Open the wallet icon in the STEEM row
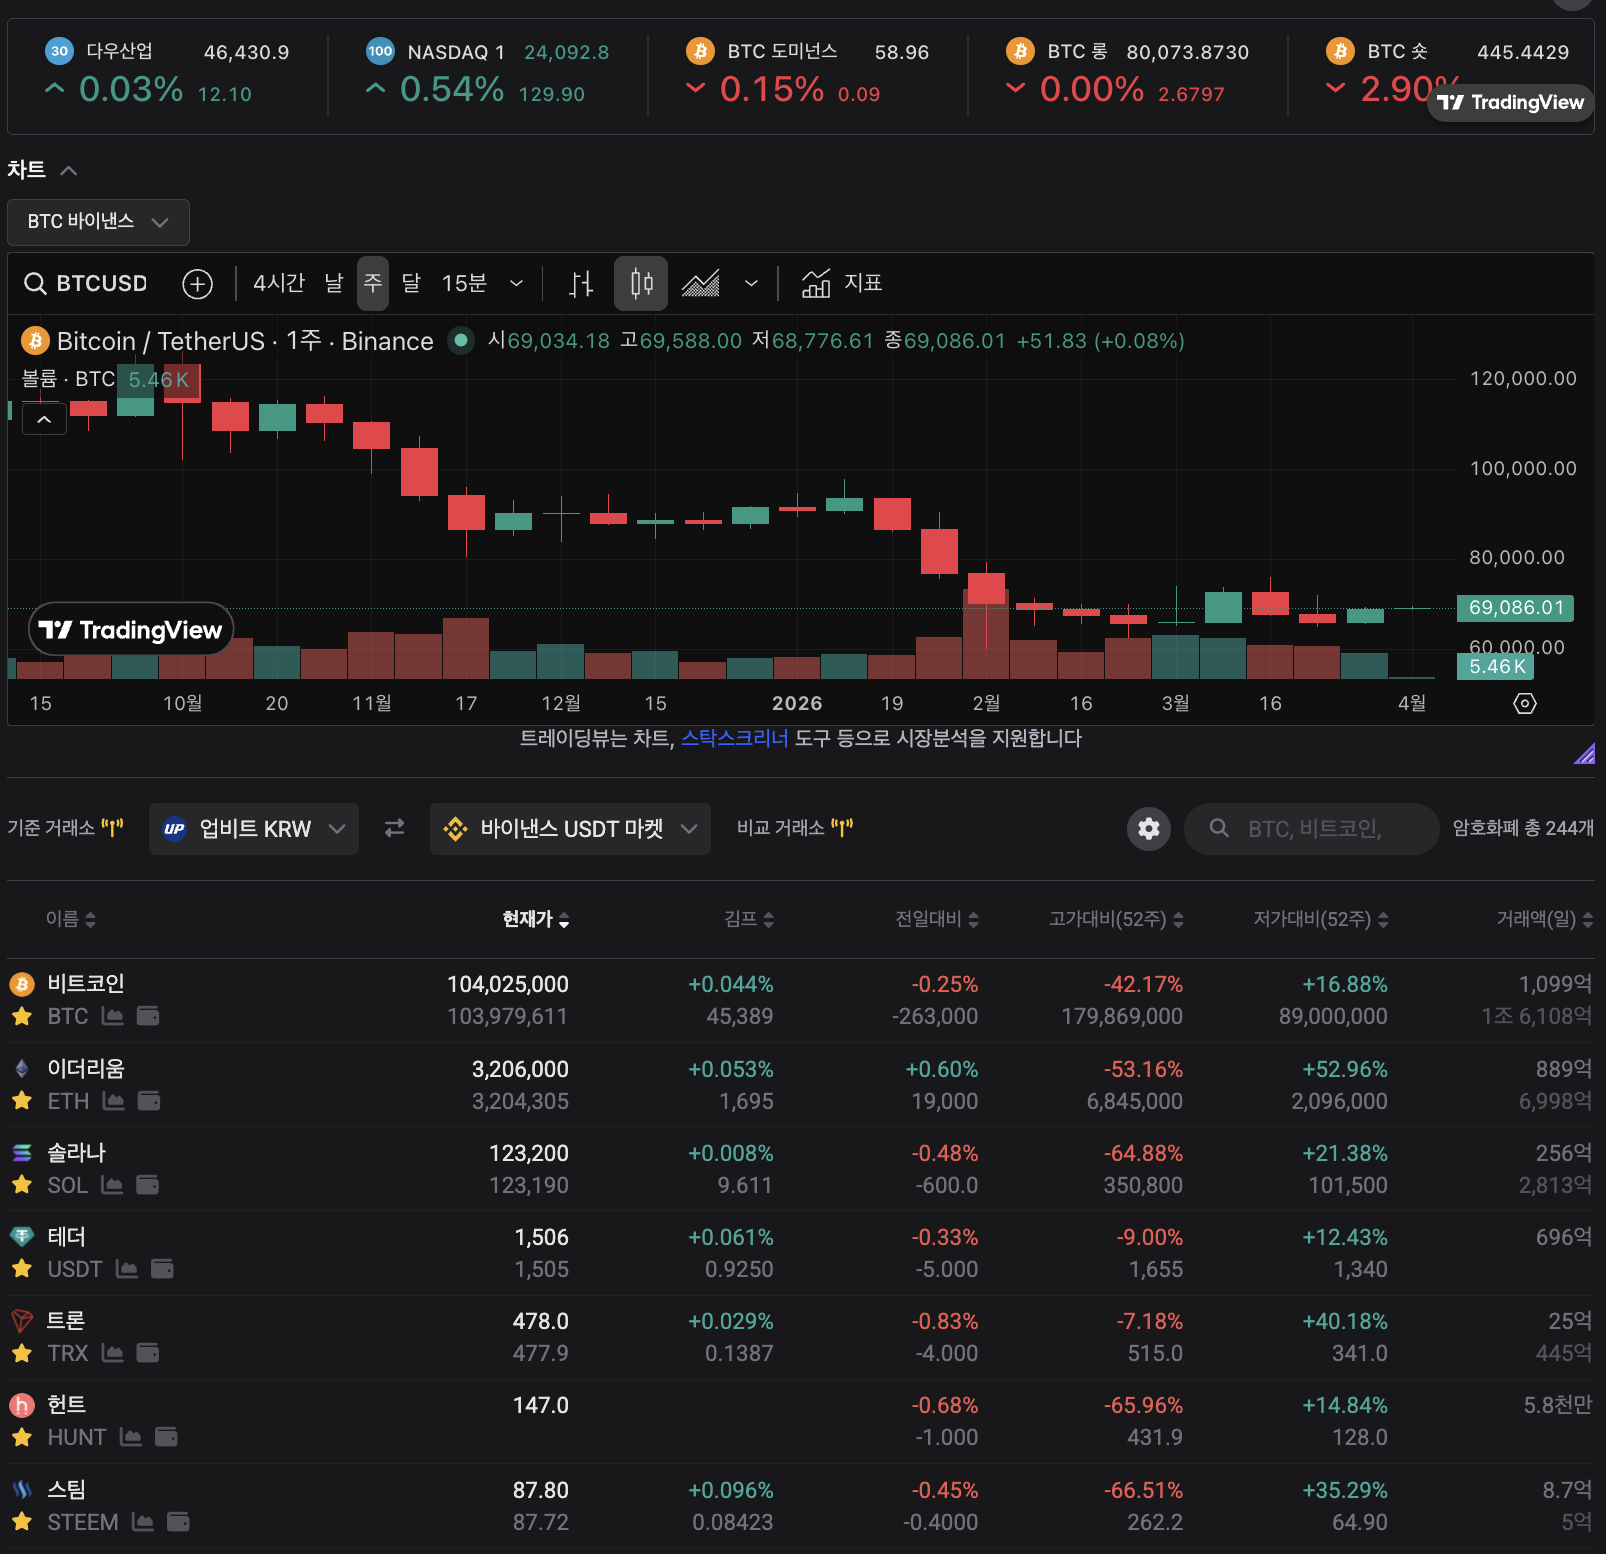 [178, 1522]
